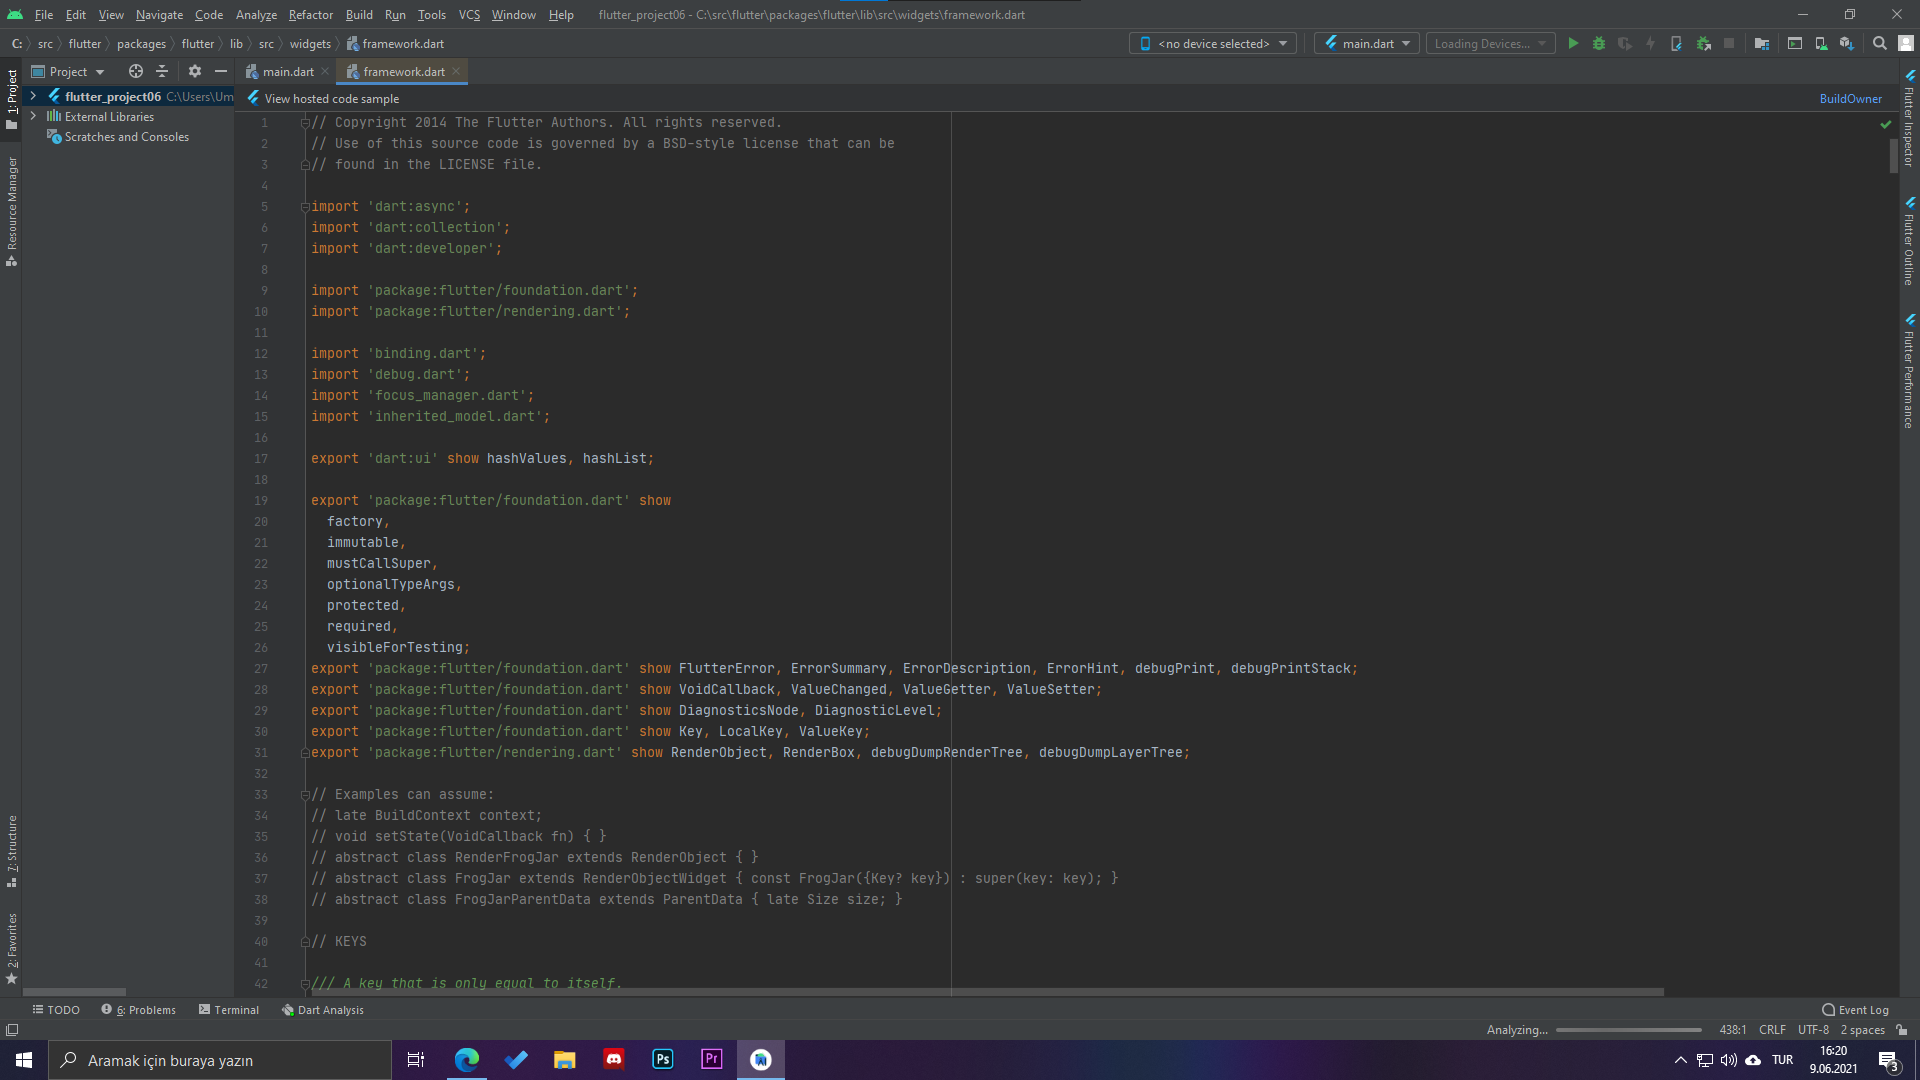Open the SDK Manager icon

point(1847,44)
